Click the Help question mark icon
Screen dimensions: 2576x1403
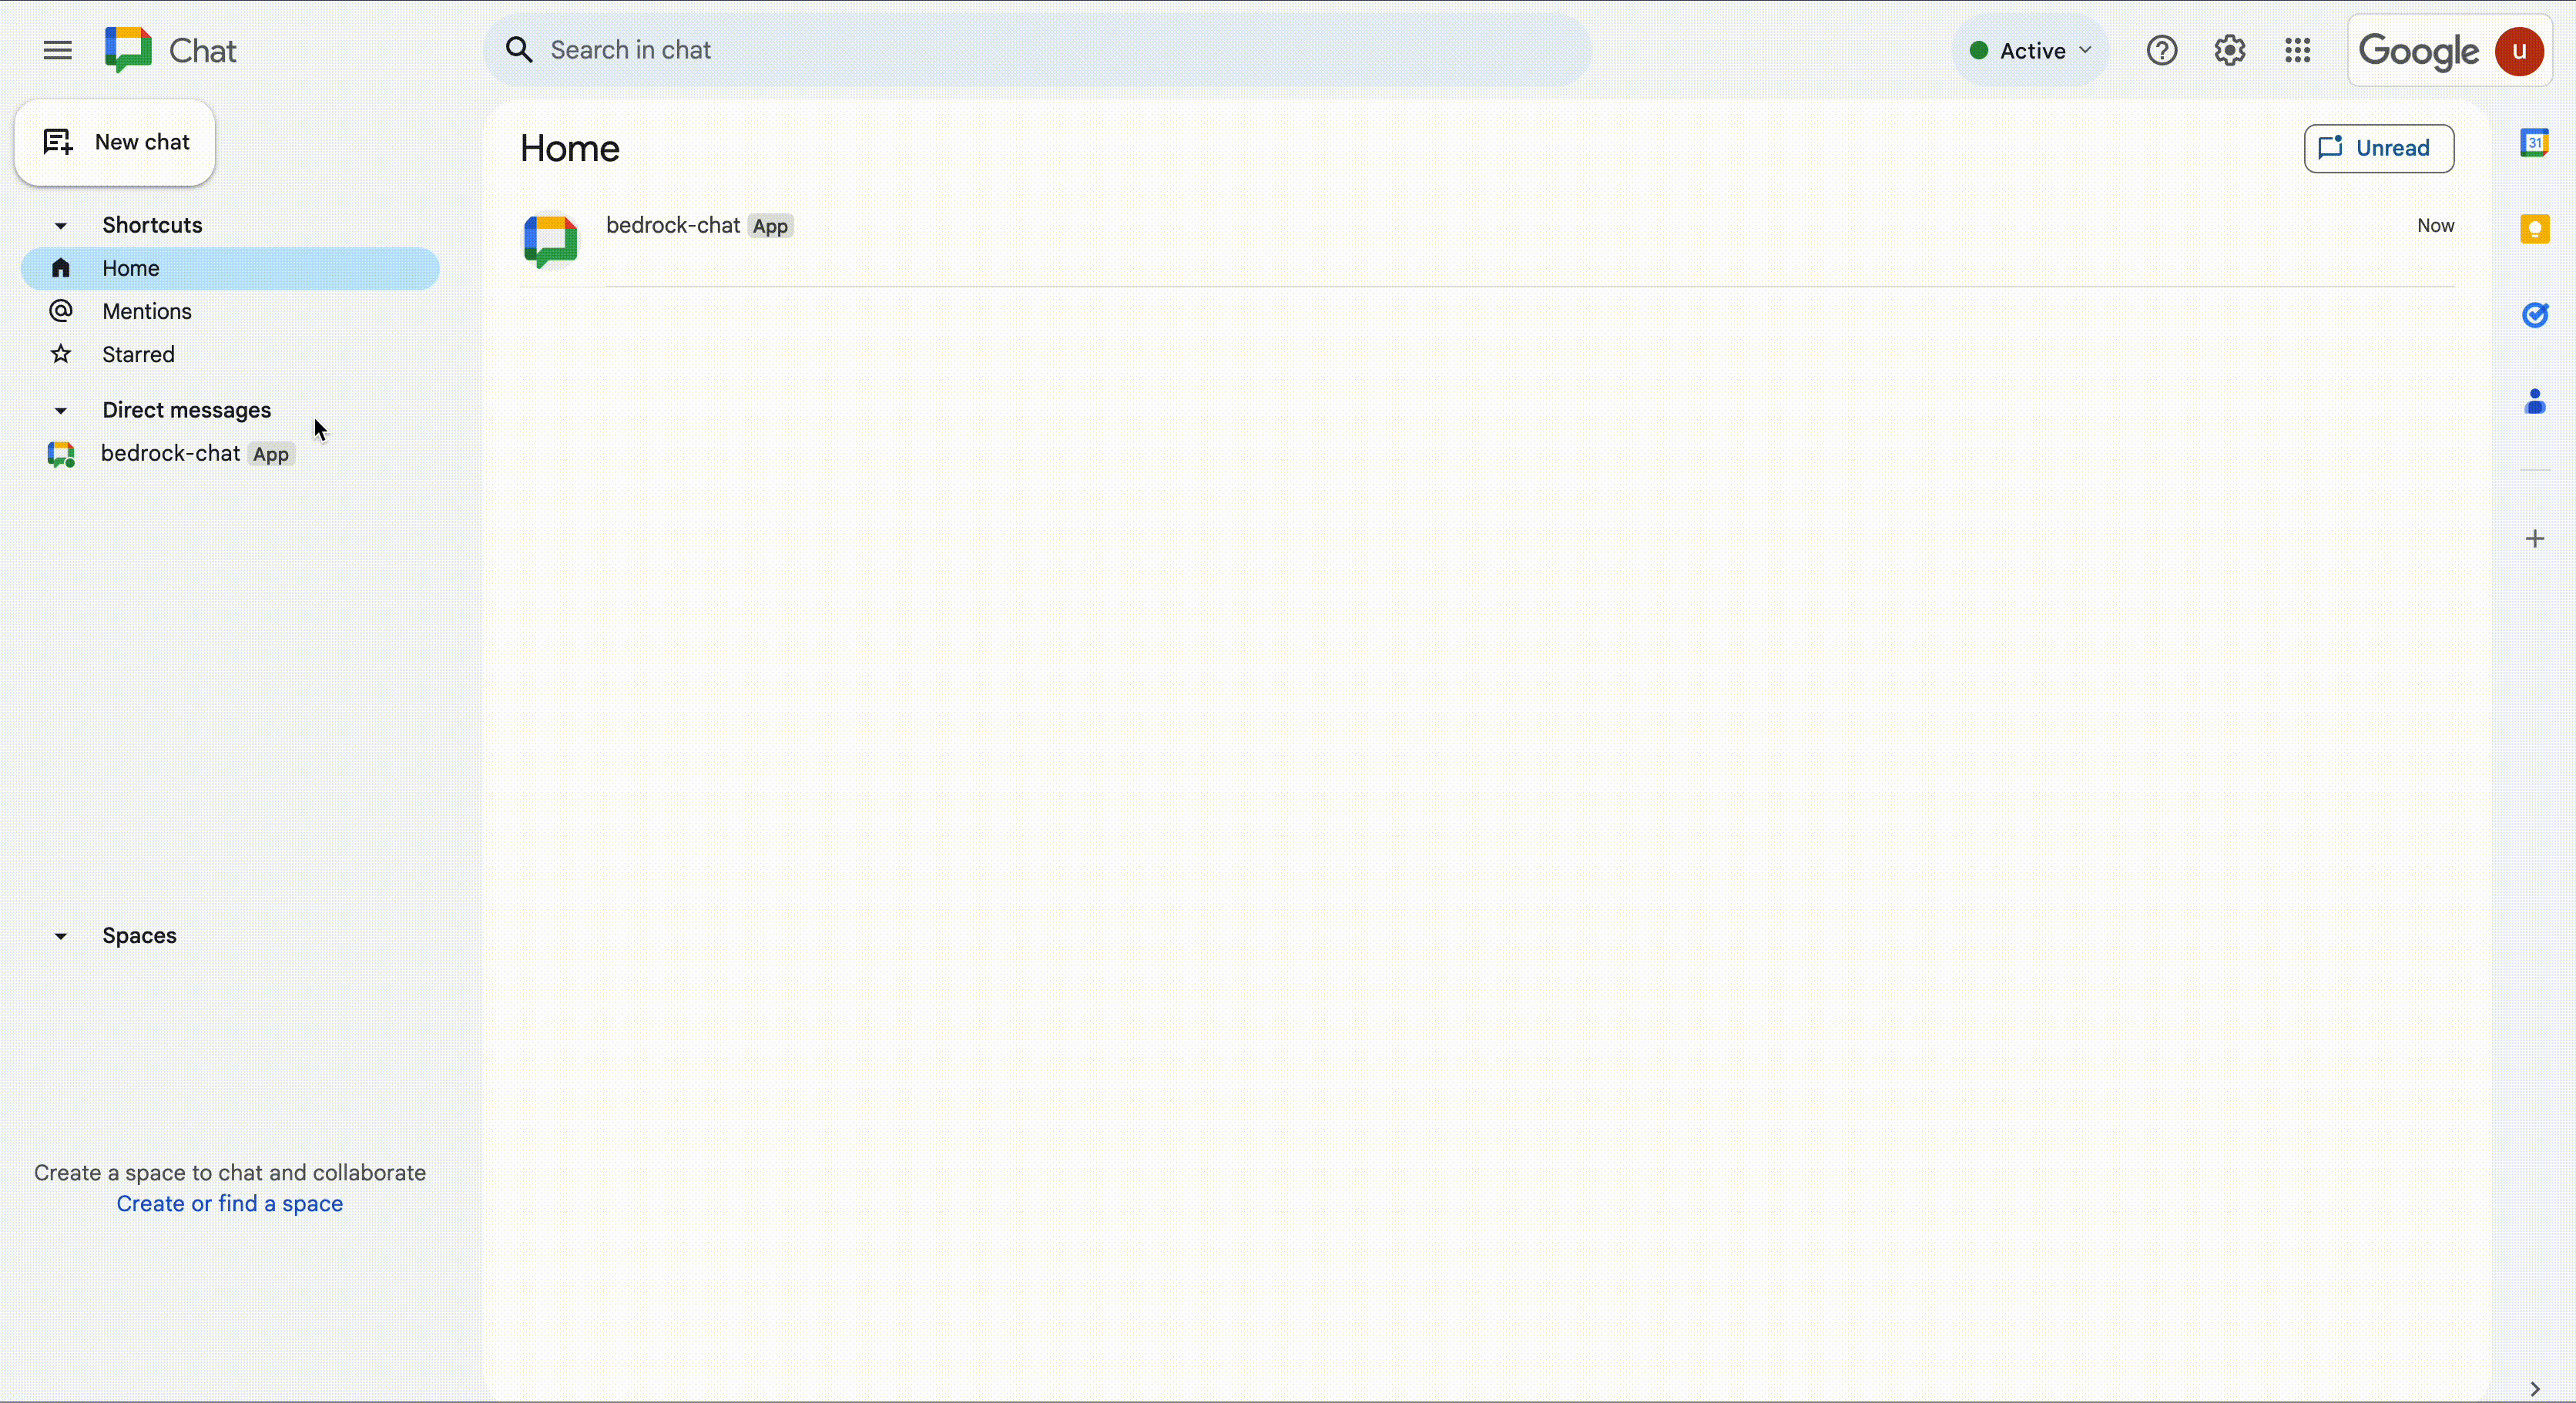pos(2161,50)
